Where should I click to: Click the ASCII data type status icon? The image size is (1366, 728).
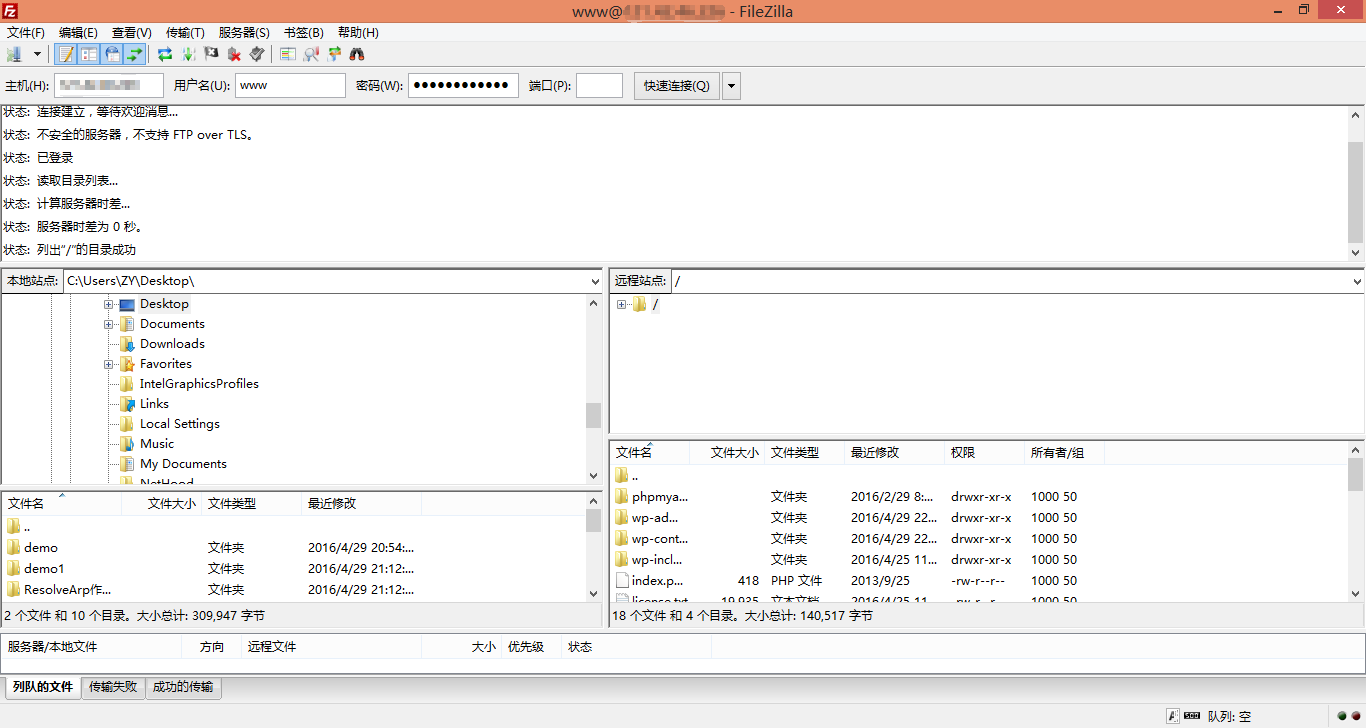pyautogui.click(x=1173, y=716)
